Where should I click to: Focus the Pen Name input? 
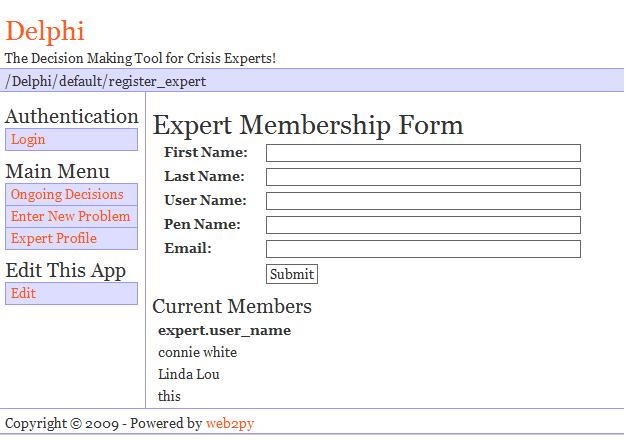[423, 225]
